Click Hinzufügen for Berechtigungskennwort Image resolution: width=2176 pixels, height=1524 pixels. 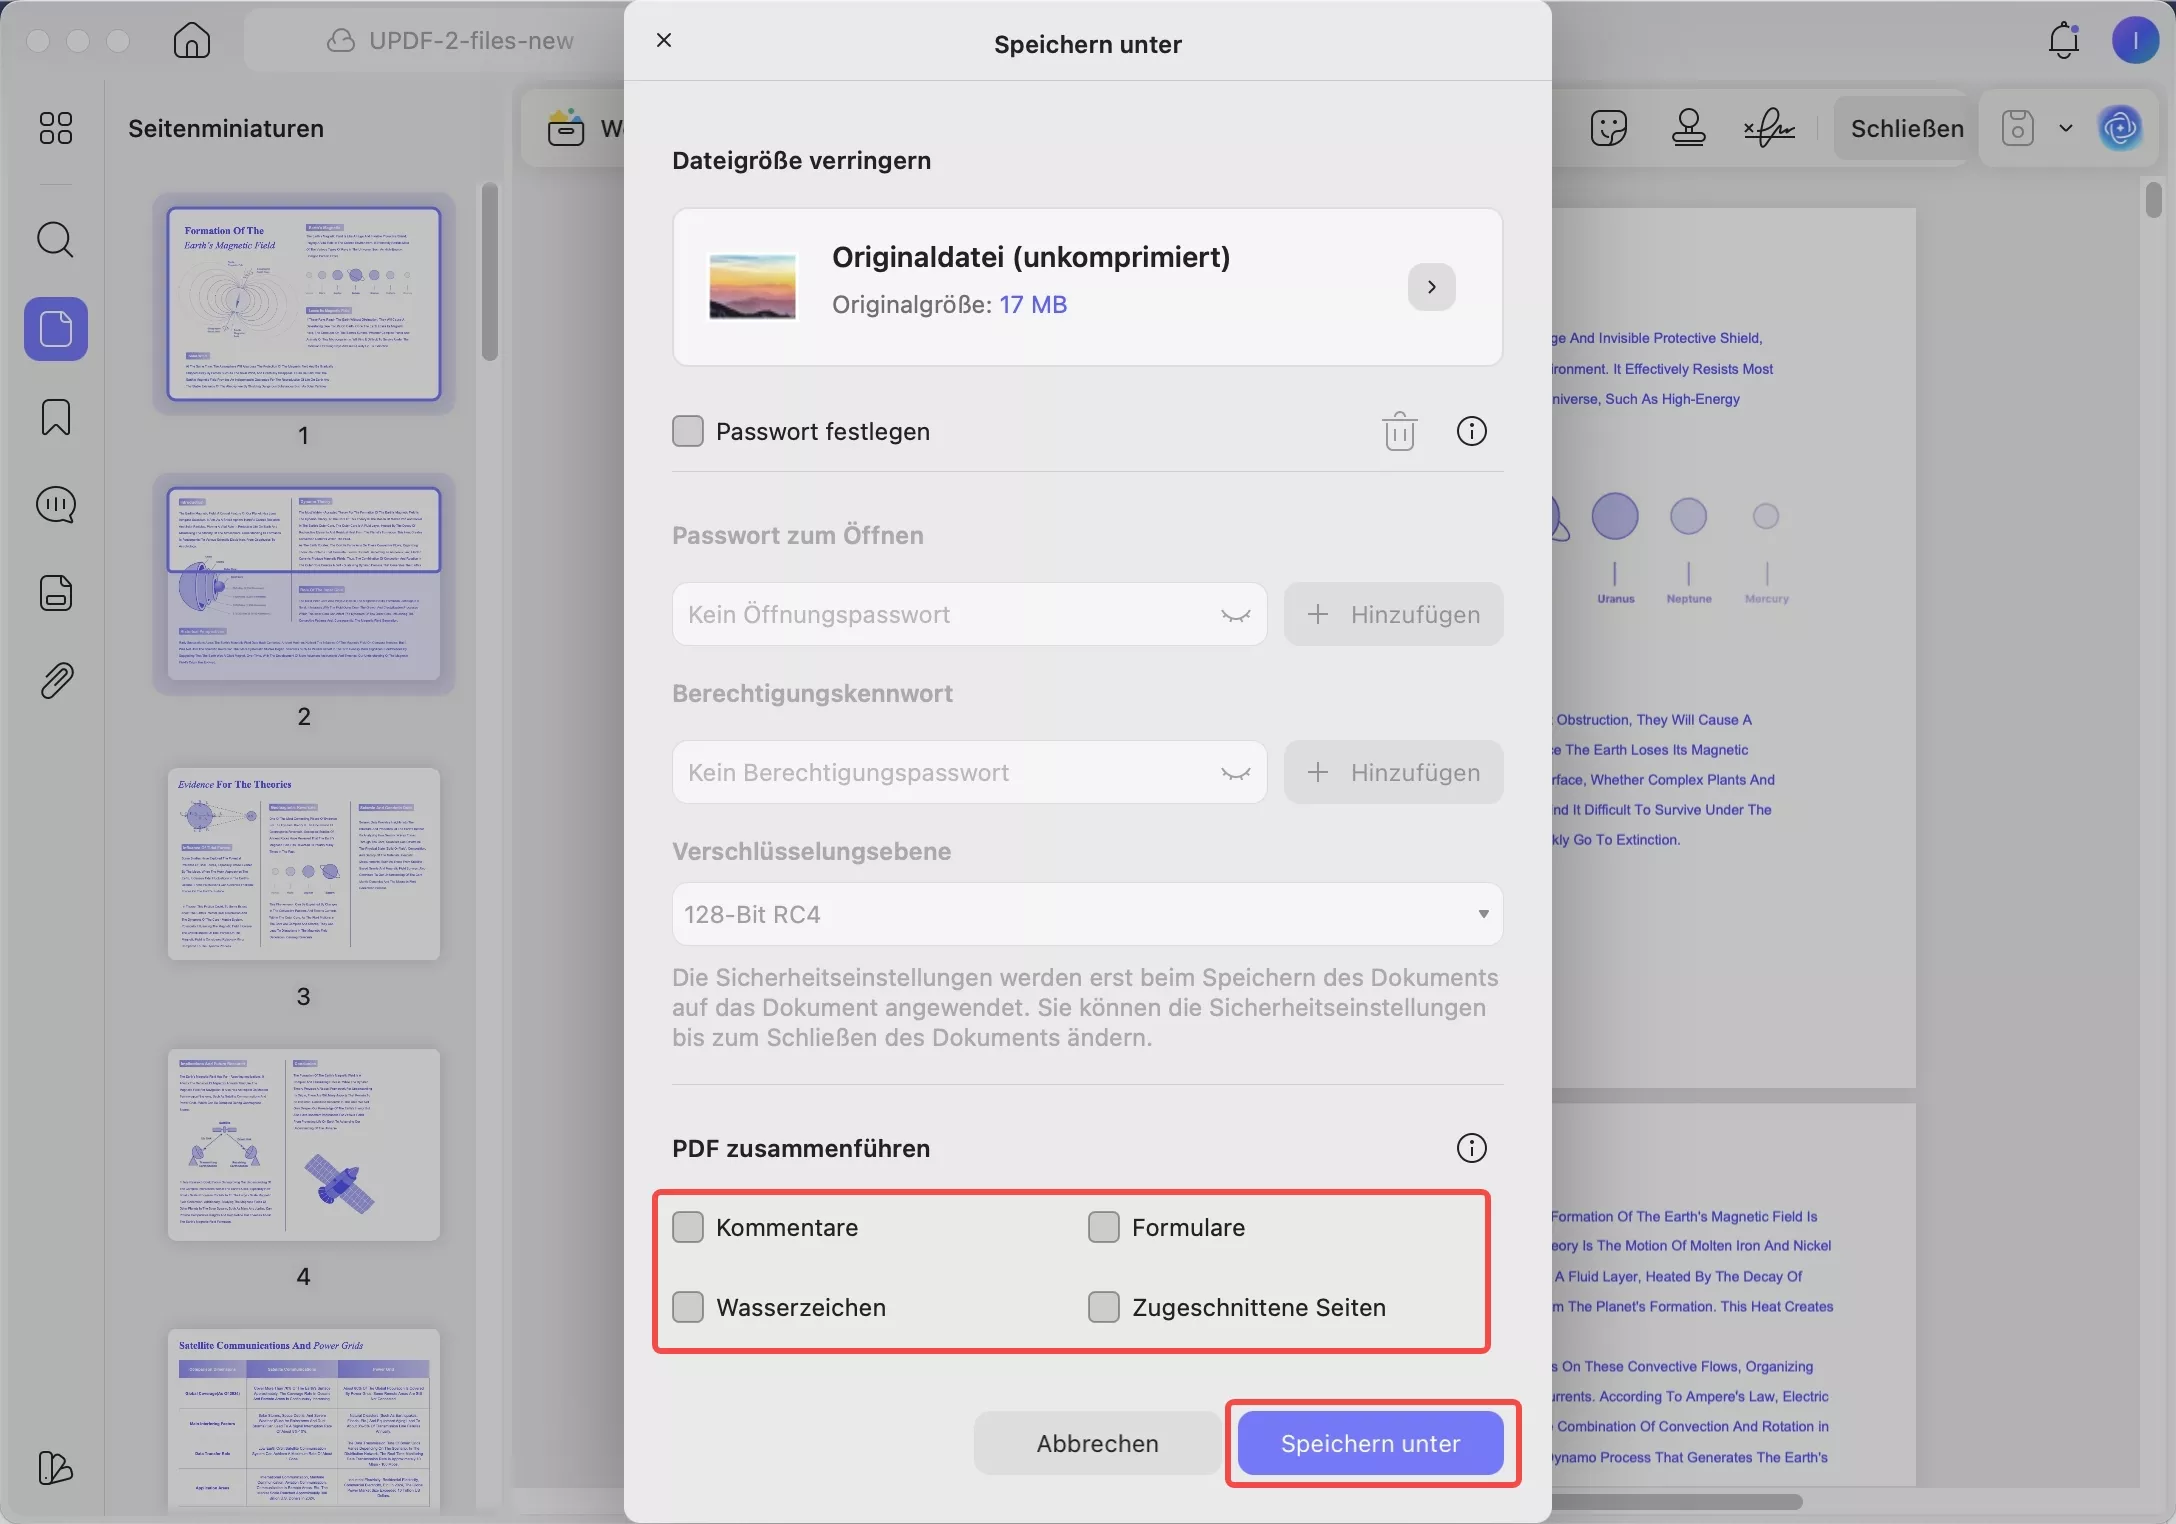(x=1393, y=772)
